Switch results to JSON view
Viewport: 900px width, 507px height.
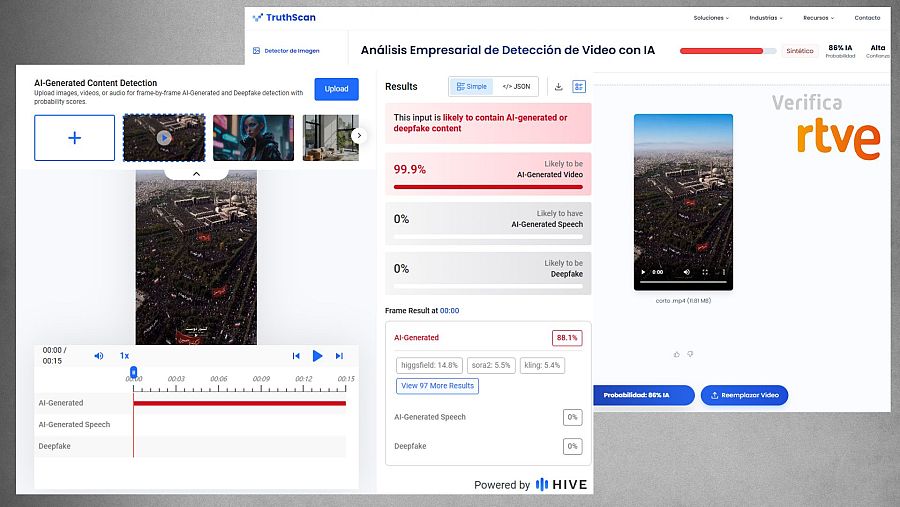(x=516, y=87)
